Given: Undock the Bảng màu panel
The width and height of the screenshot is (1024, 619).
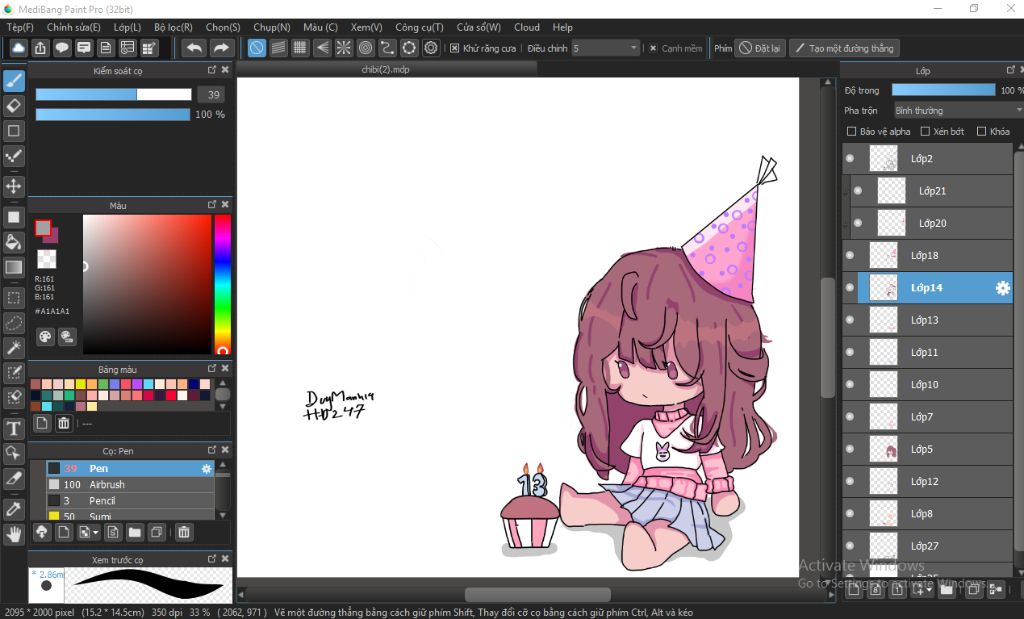Looking at the screenshot, I should [212, 368].
